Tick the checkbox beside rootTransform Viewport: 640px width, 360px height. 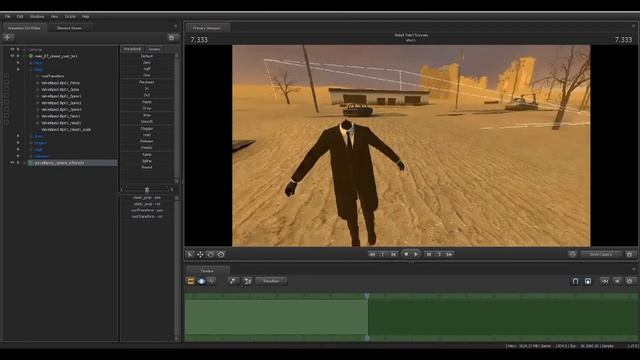[x=7, y=76]
